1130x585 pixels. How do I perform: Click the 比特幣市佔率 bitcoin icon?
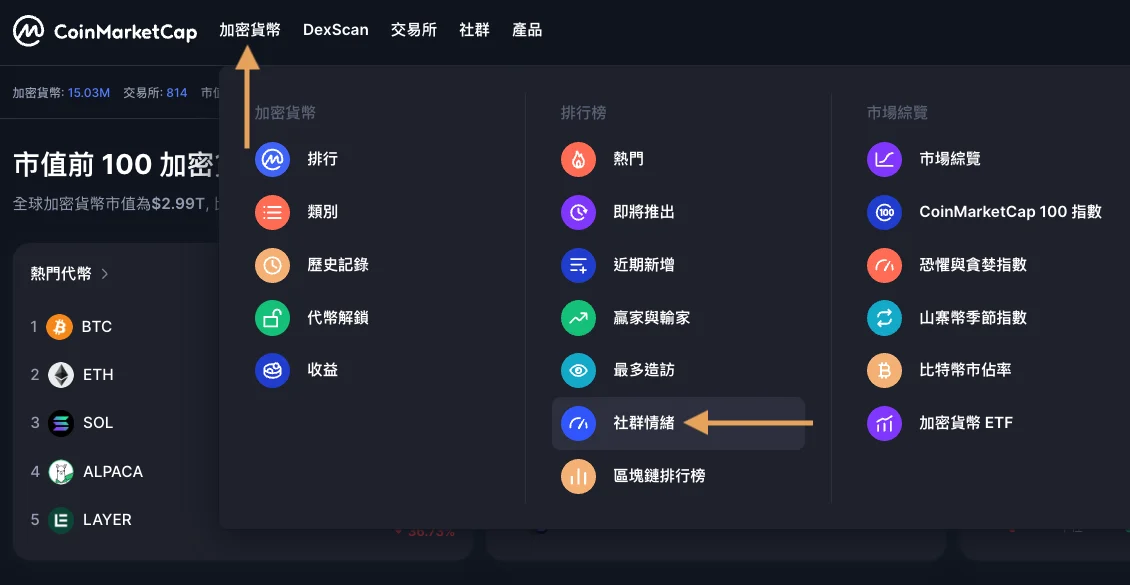coord(884,370)
